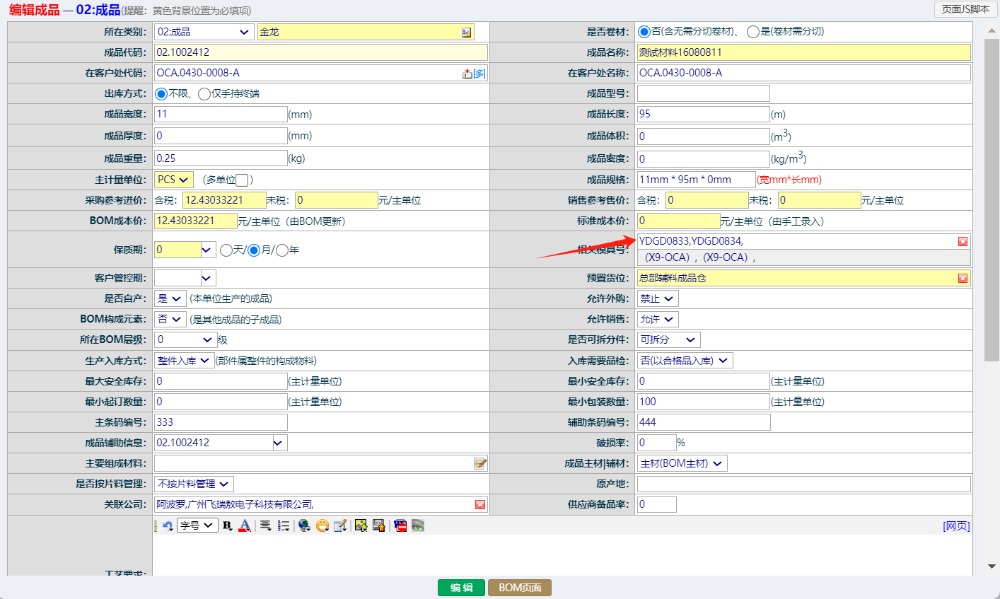Open the font color tool
Screen dimensions: 1000x599
(243, 525)
